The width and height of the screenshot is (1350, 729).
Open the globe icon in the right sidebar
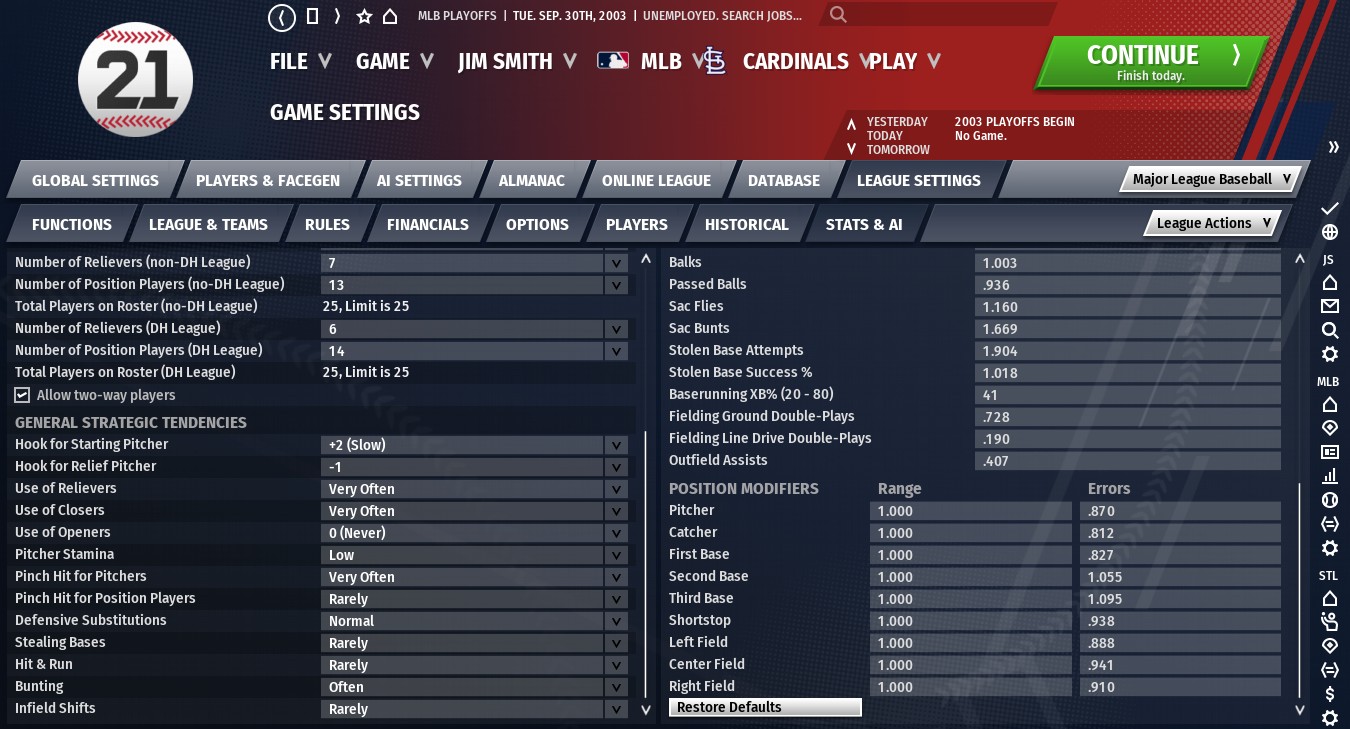(1329, 233)
